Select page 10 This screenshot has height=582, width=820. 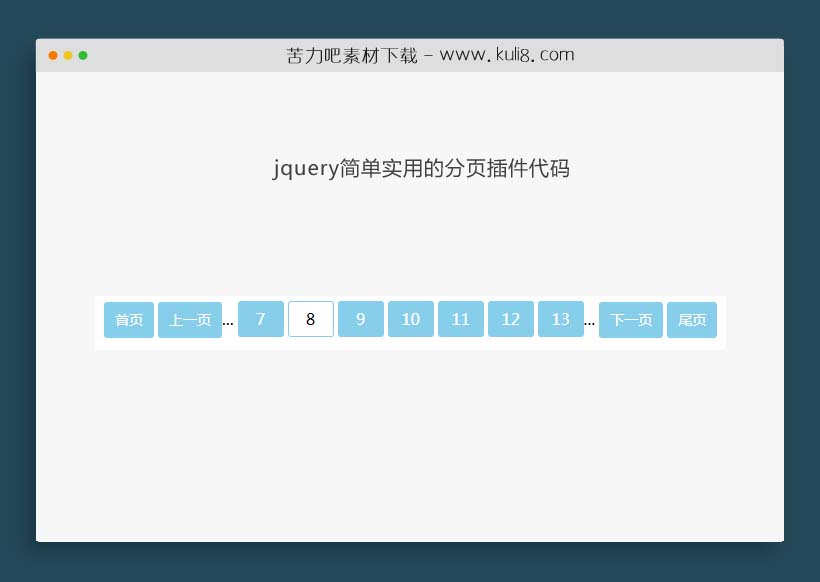[x=411, y=319]
